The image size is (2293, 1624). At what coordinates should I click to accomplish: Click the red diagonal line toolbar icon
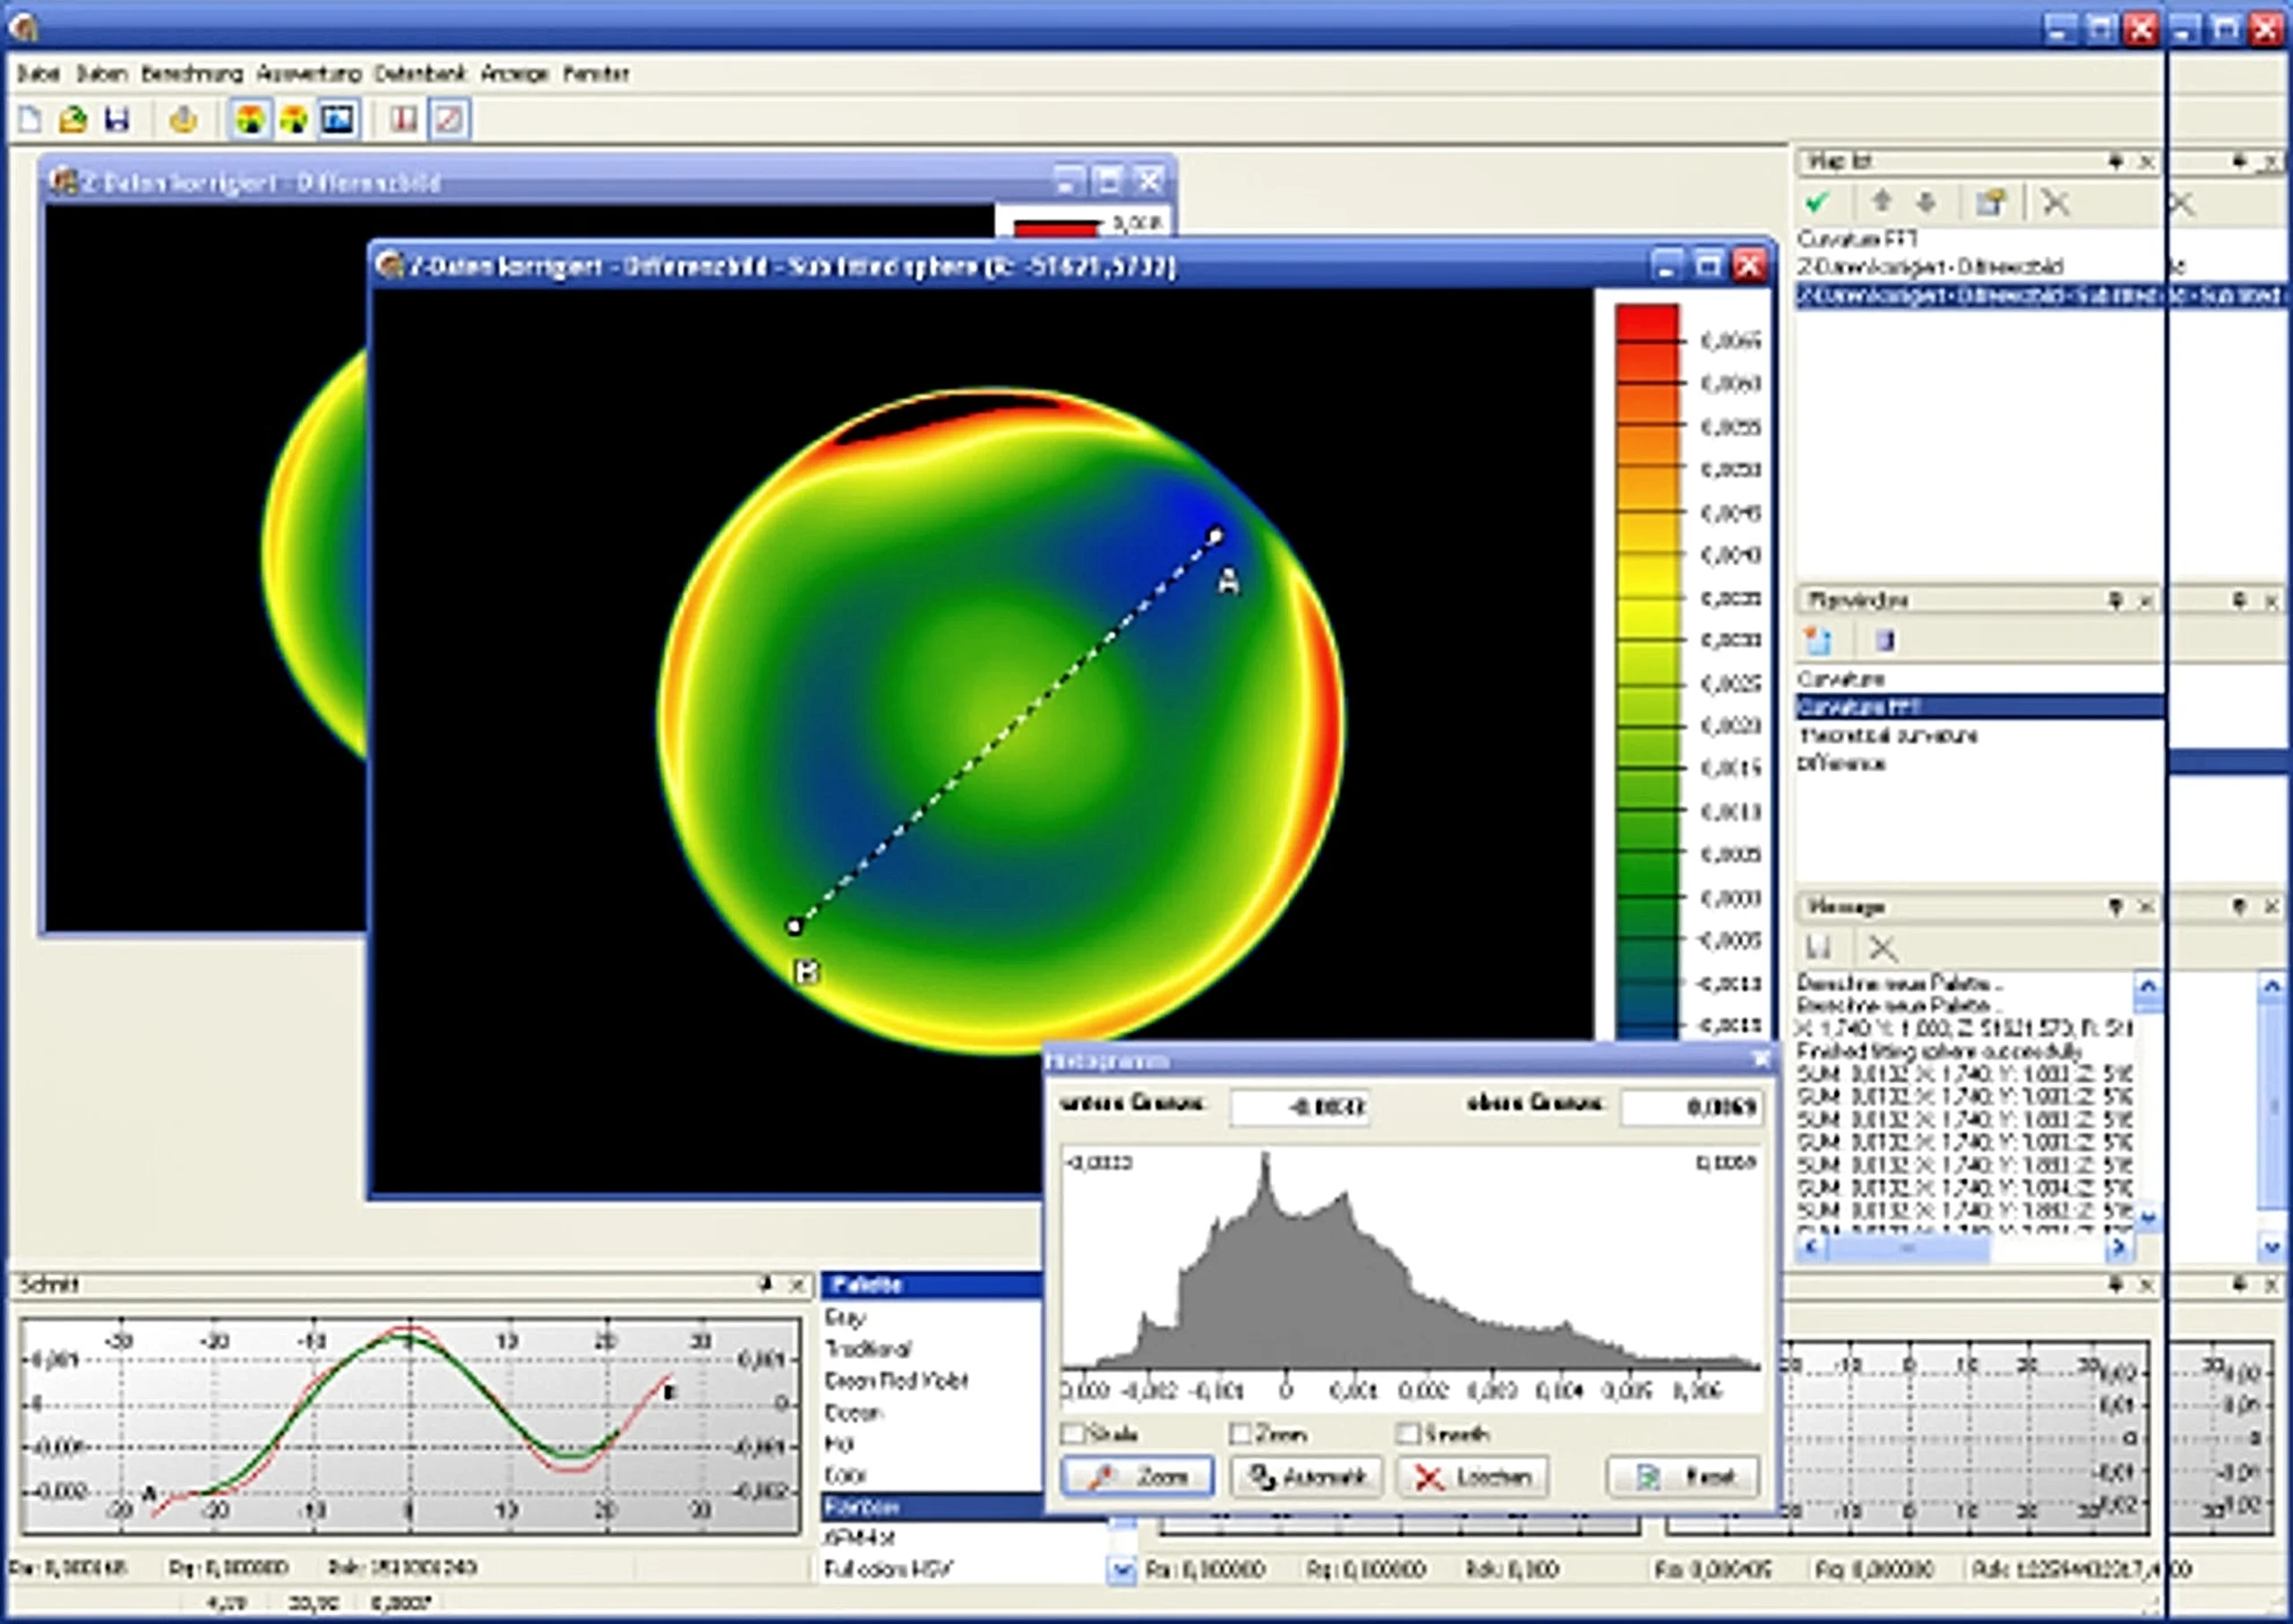450,120
